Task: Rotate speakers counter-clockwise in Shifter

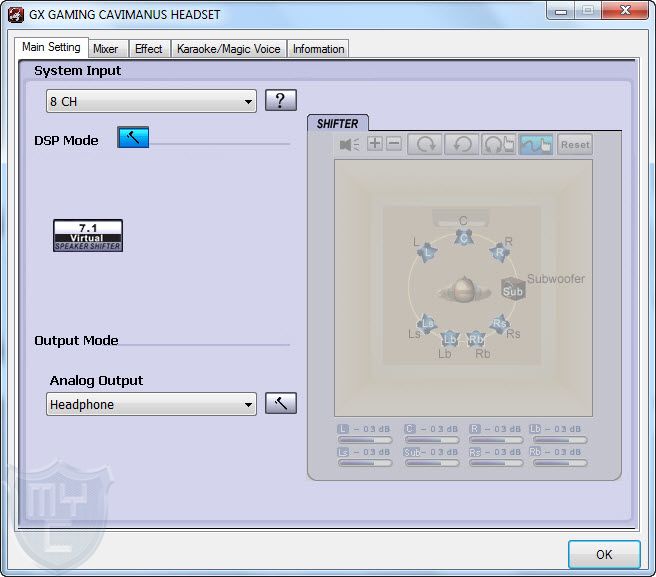Action: 461,144
